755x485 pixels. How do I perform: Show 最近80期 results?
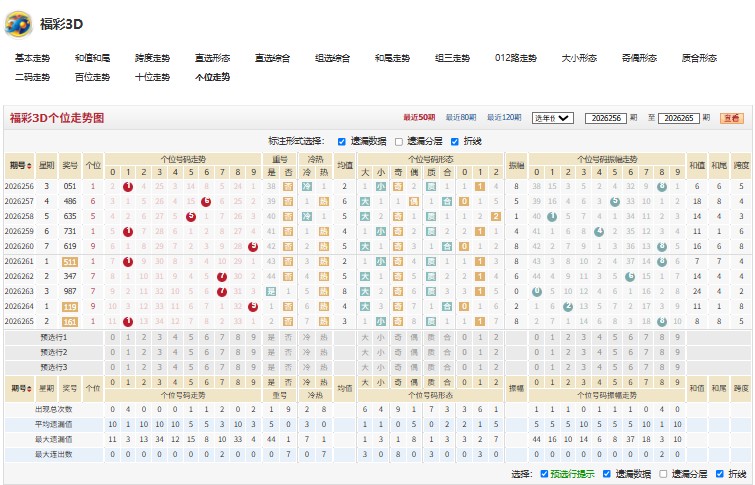[x=461, y=118]
